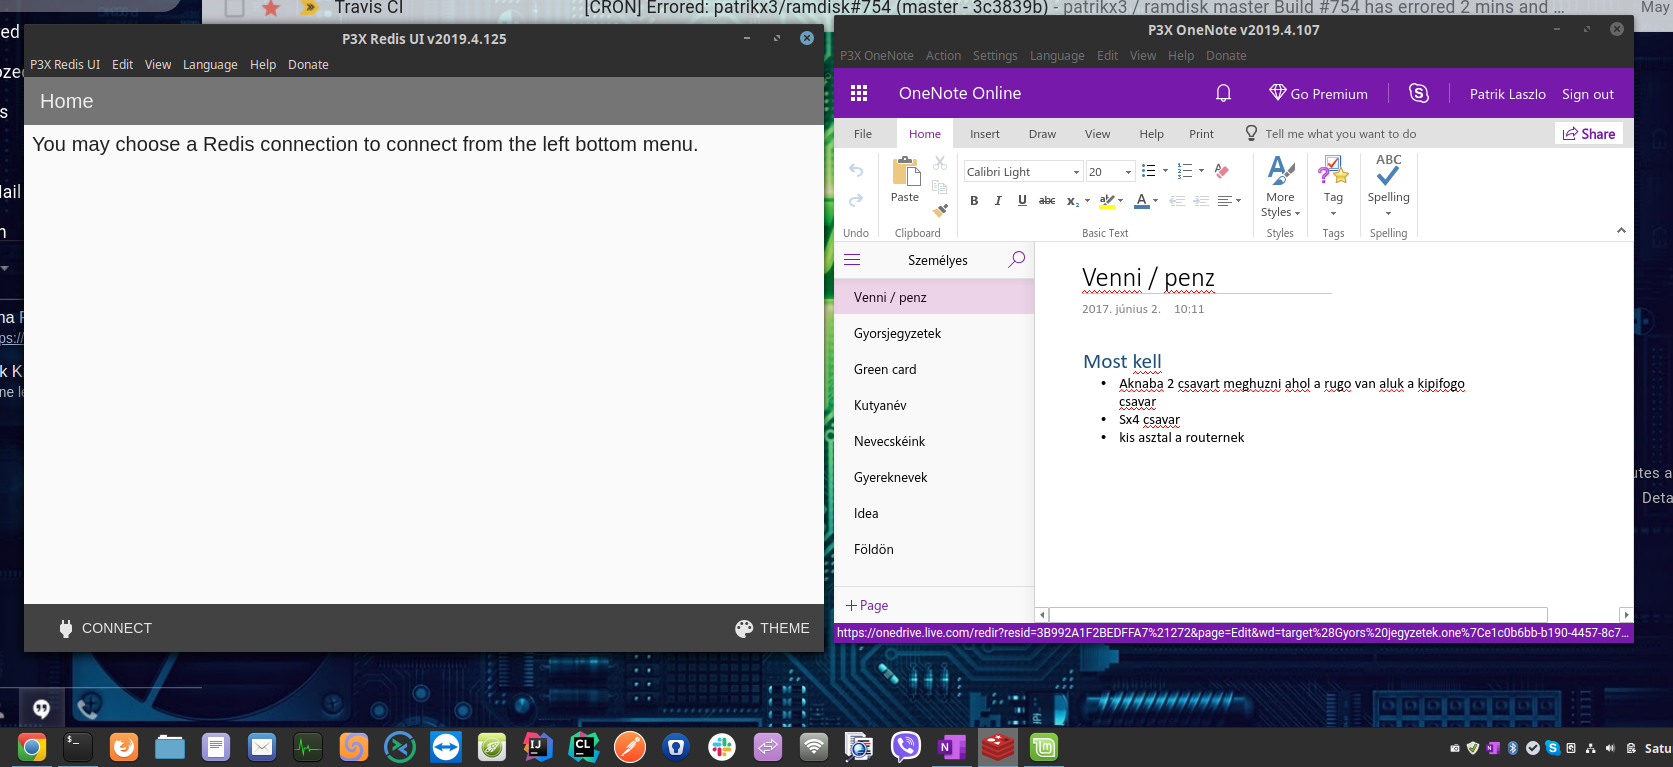Open the paragraph alignment dropdown

pos(1229,201)
